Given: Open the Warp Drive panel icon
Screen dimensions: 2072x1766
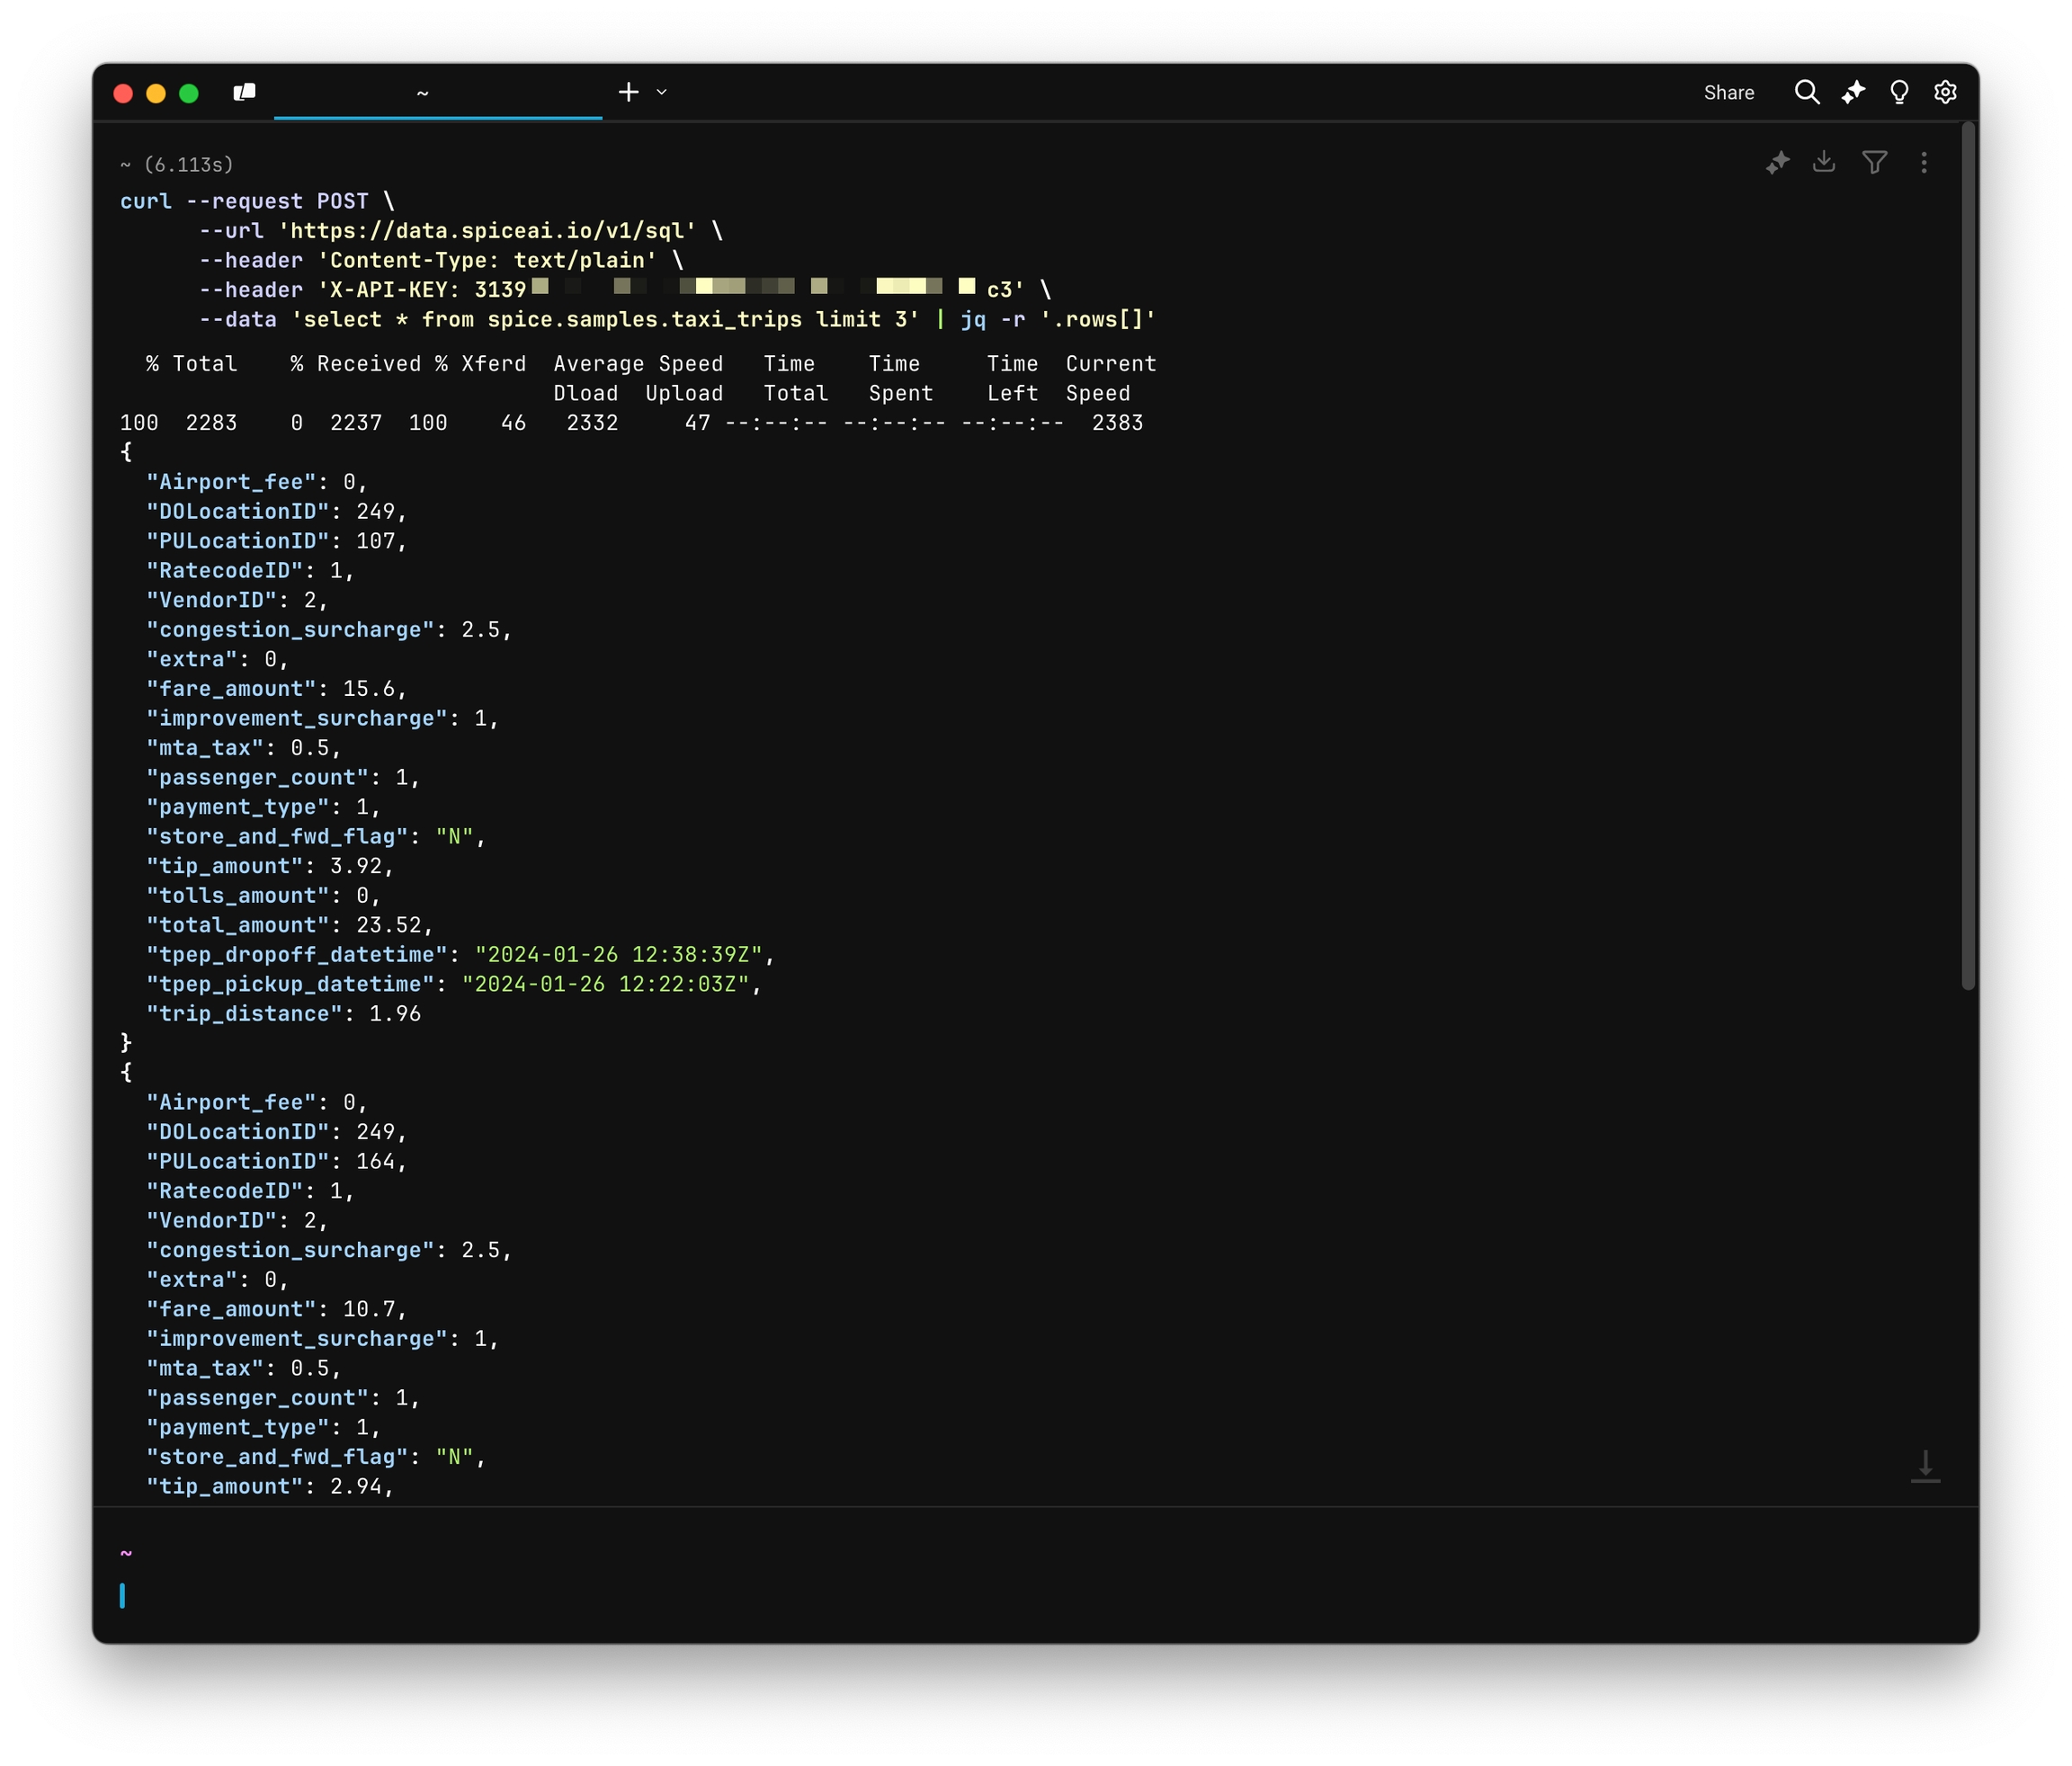Looking at the screenshot, I should (244, 92).
